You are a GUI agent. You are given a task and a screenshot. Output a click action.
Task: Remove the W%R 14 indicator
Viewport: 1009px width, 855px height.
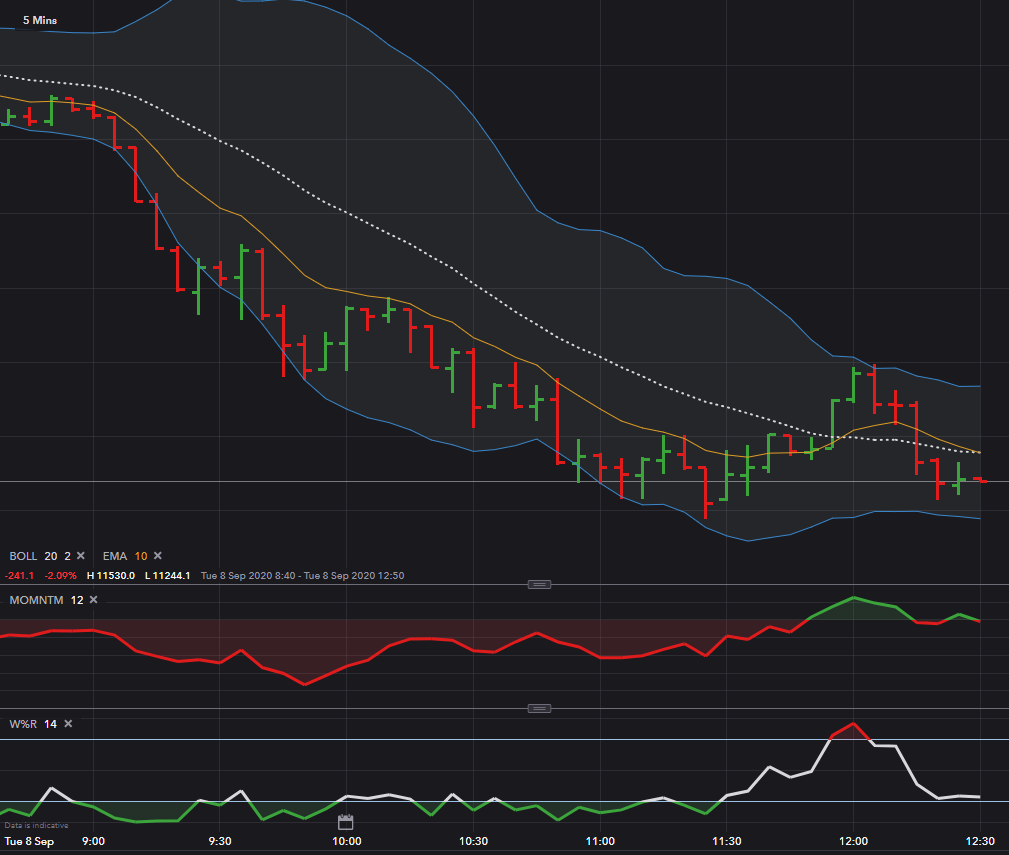[x=68, y=724]
